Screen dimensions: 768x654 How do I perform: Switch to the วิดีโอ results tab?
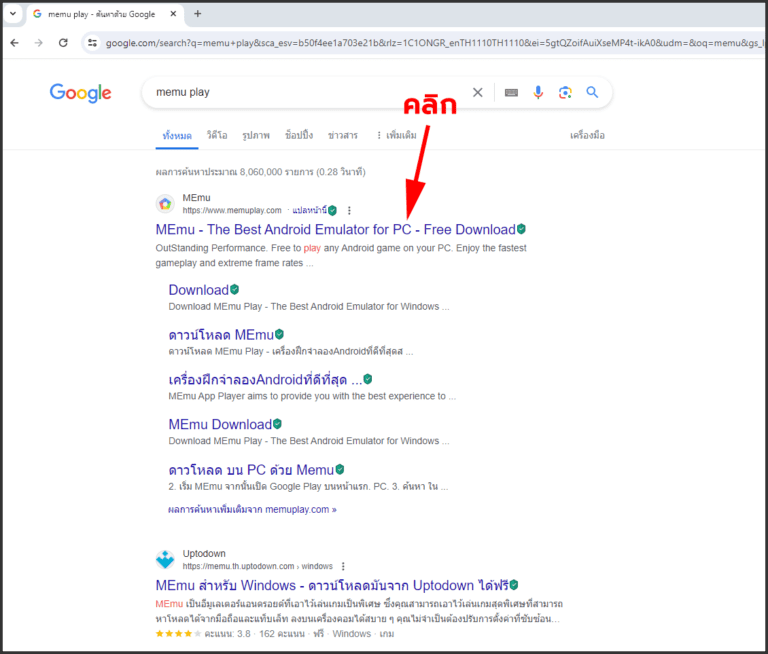tap(216, 135)
